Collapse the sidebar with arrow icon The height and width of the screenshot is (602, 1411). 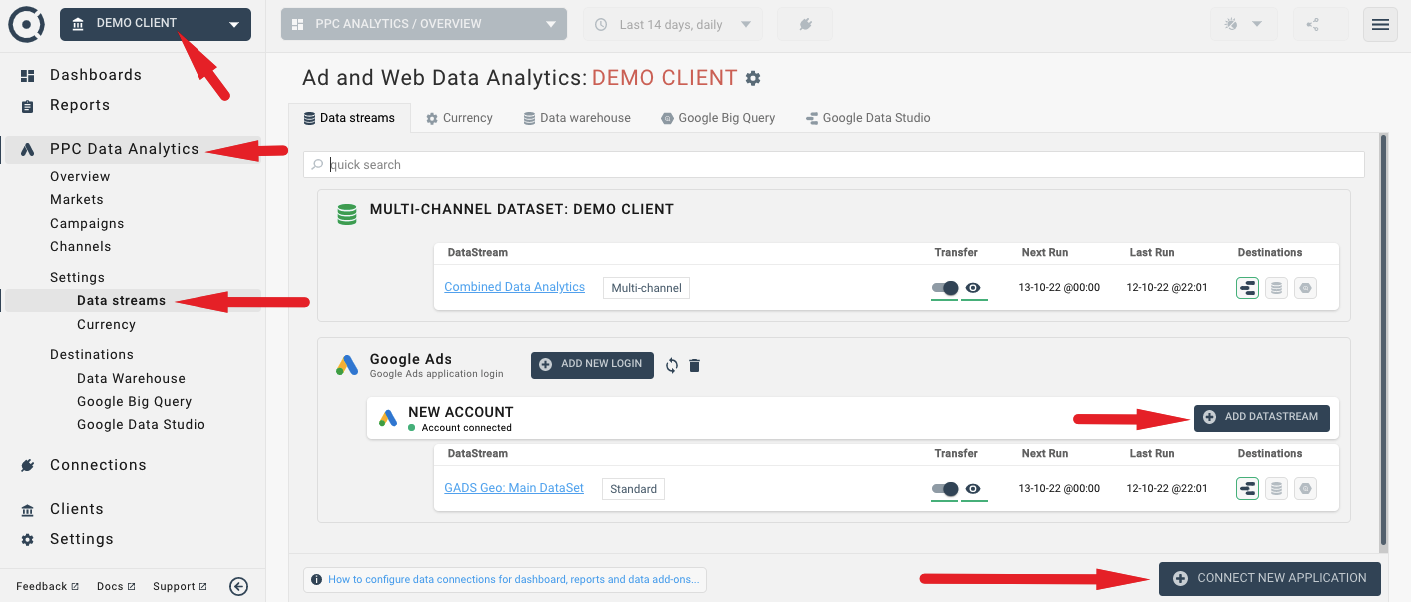click(x=238, y=586)
